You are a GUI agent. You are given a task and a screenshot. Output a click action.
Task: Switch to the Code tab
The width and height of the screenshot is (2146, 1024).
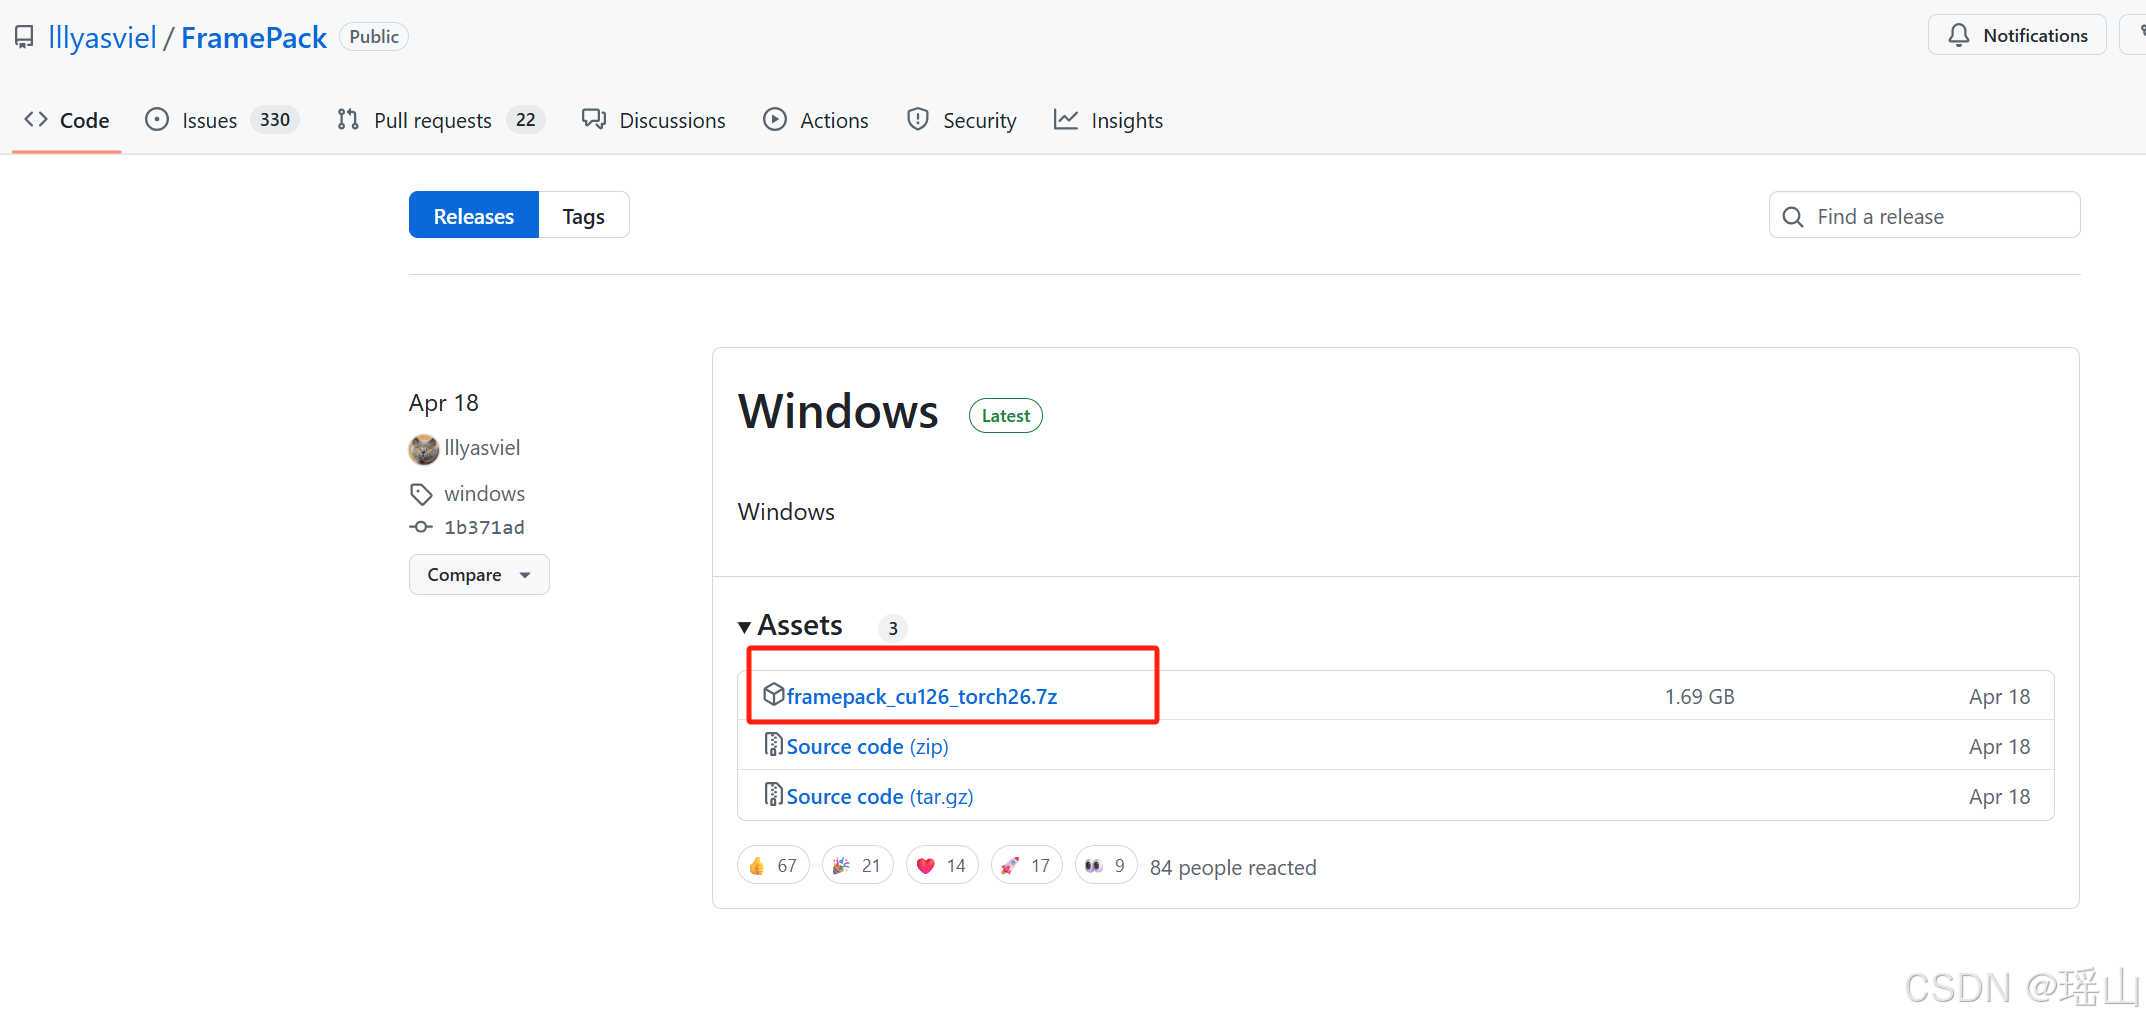pos(67,120)
